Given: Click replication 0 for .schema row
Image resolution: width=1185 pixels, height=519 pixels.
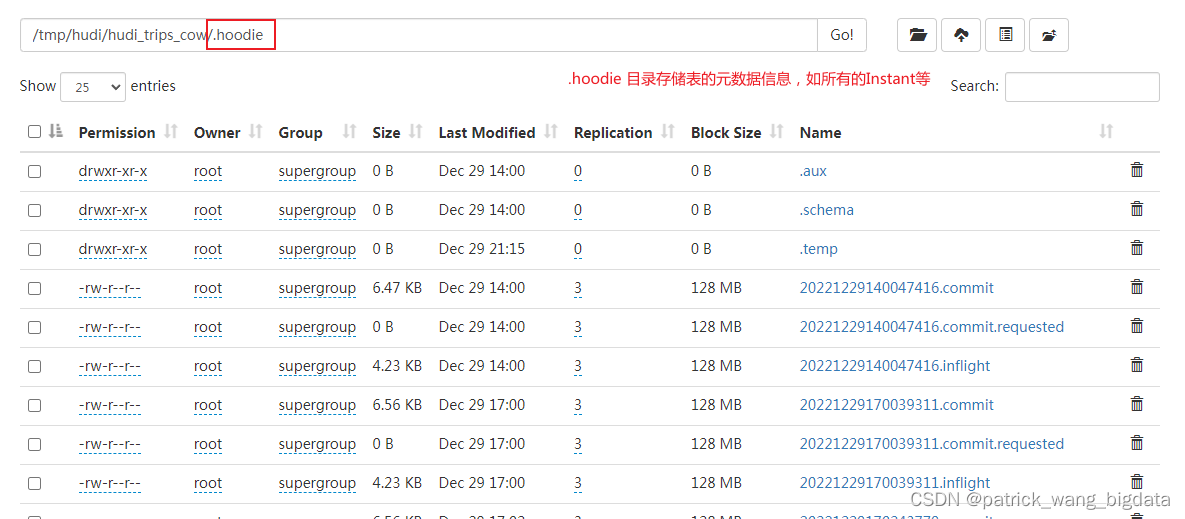Looking at the screenshot, I should pos(578,210).
